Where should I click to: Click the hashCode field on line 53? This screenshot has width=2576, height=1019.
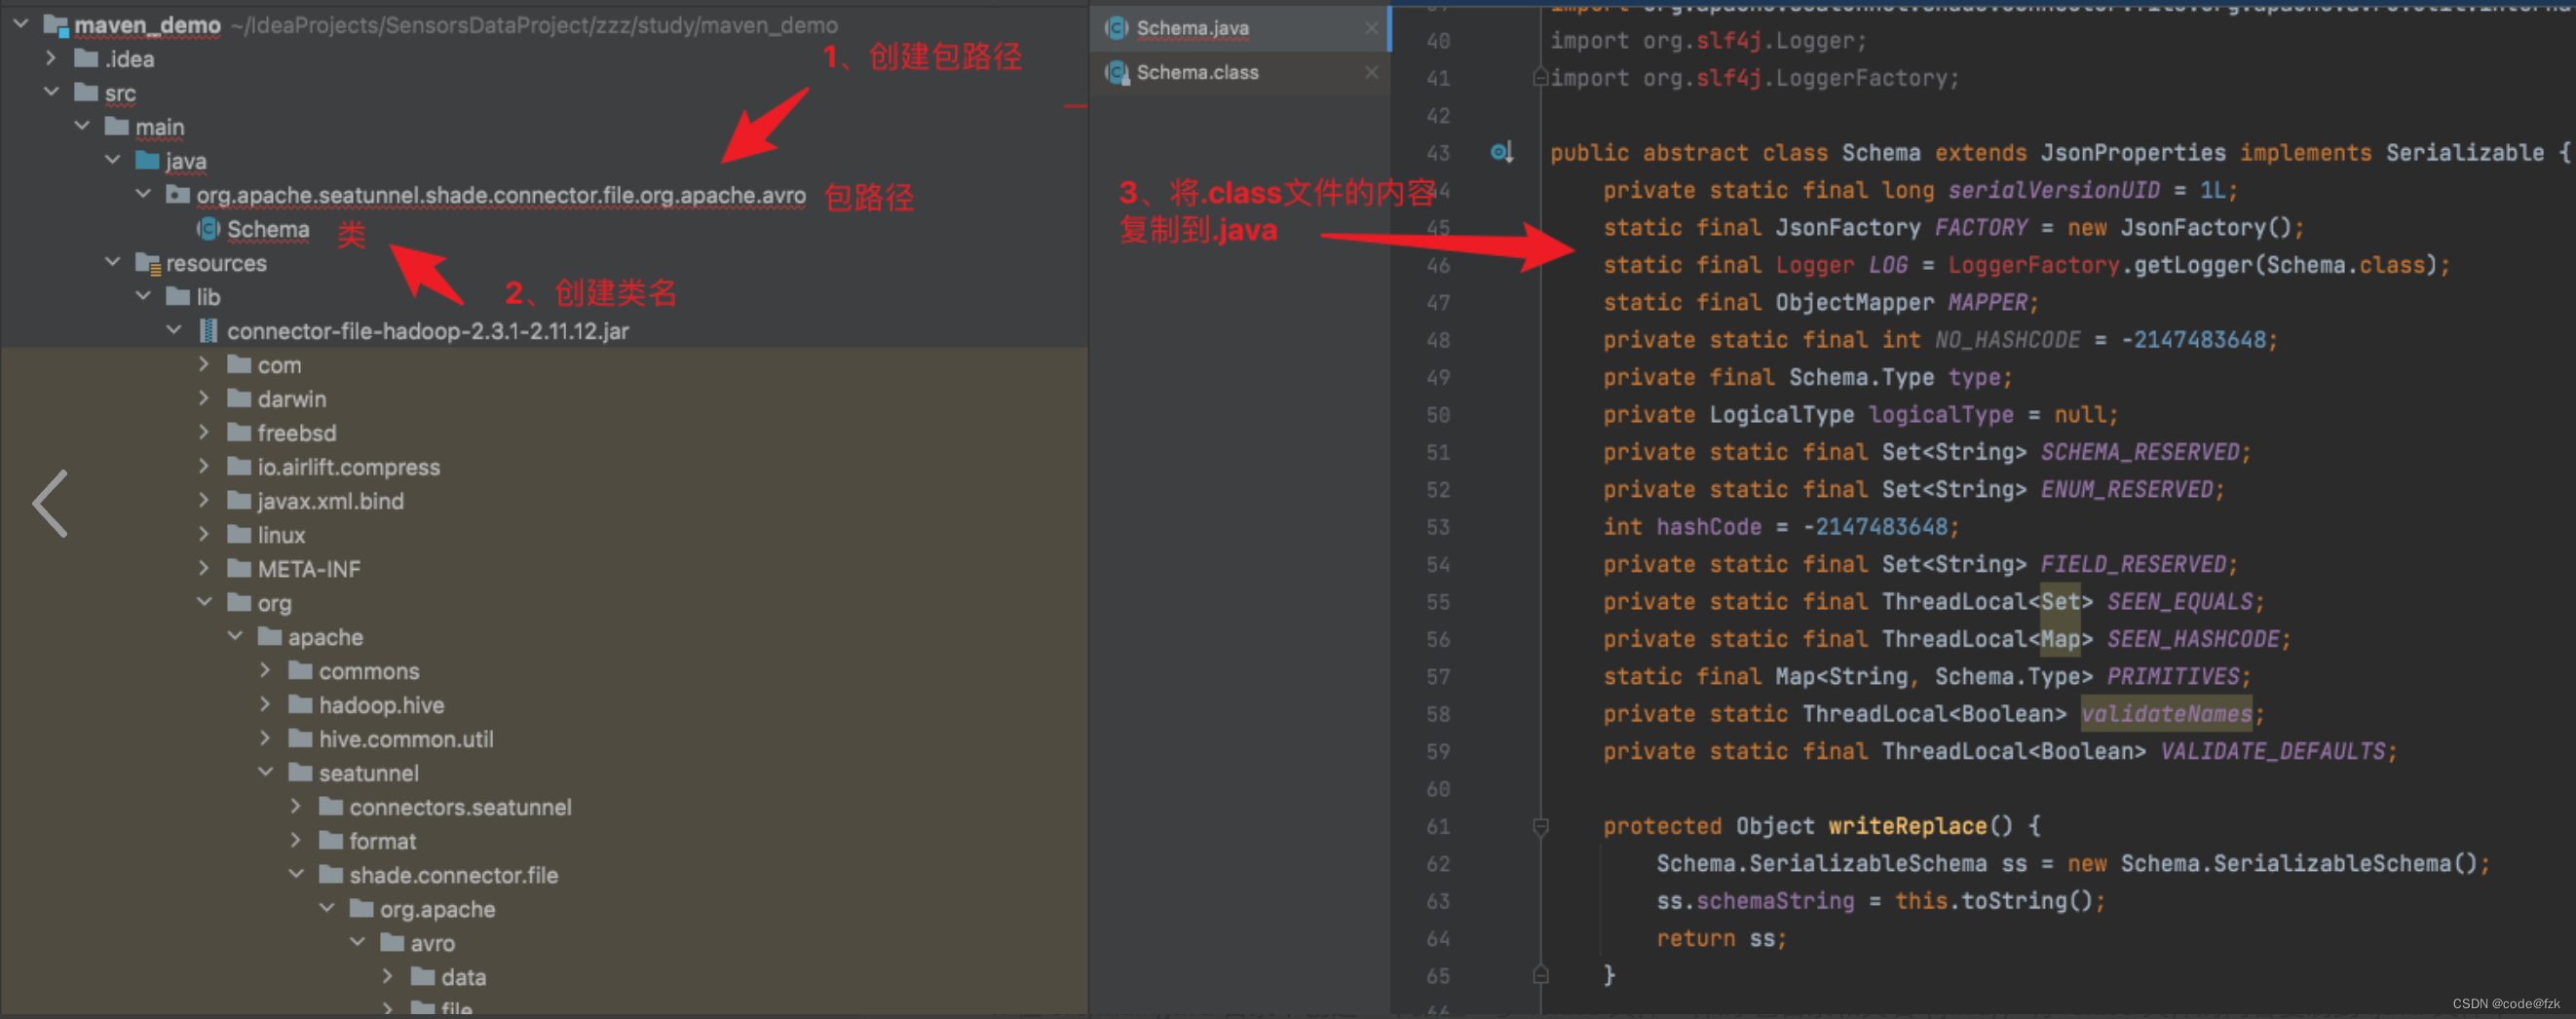click(1709, 527)
